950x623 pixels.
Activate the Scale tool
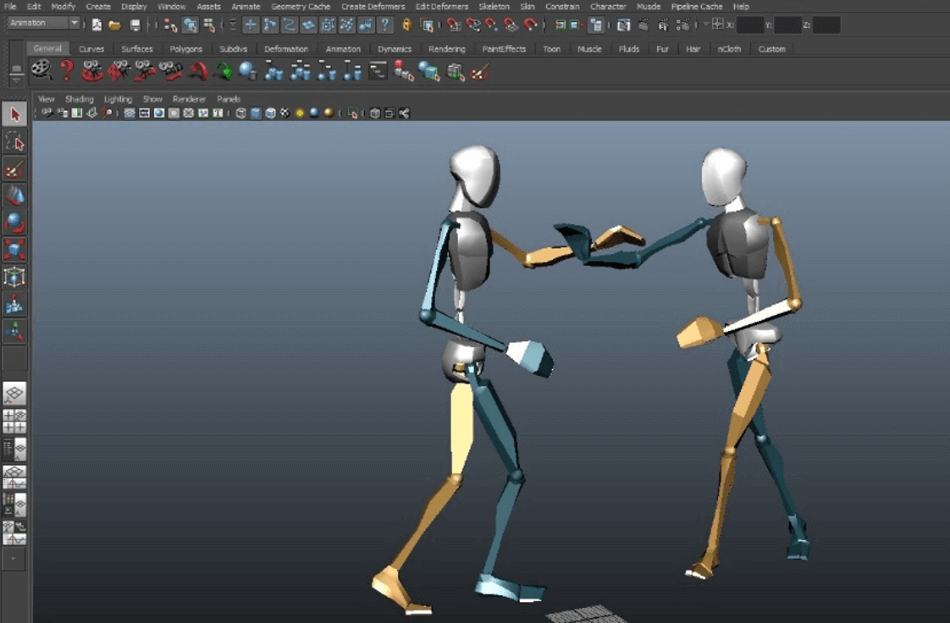click(13, 249)
